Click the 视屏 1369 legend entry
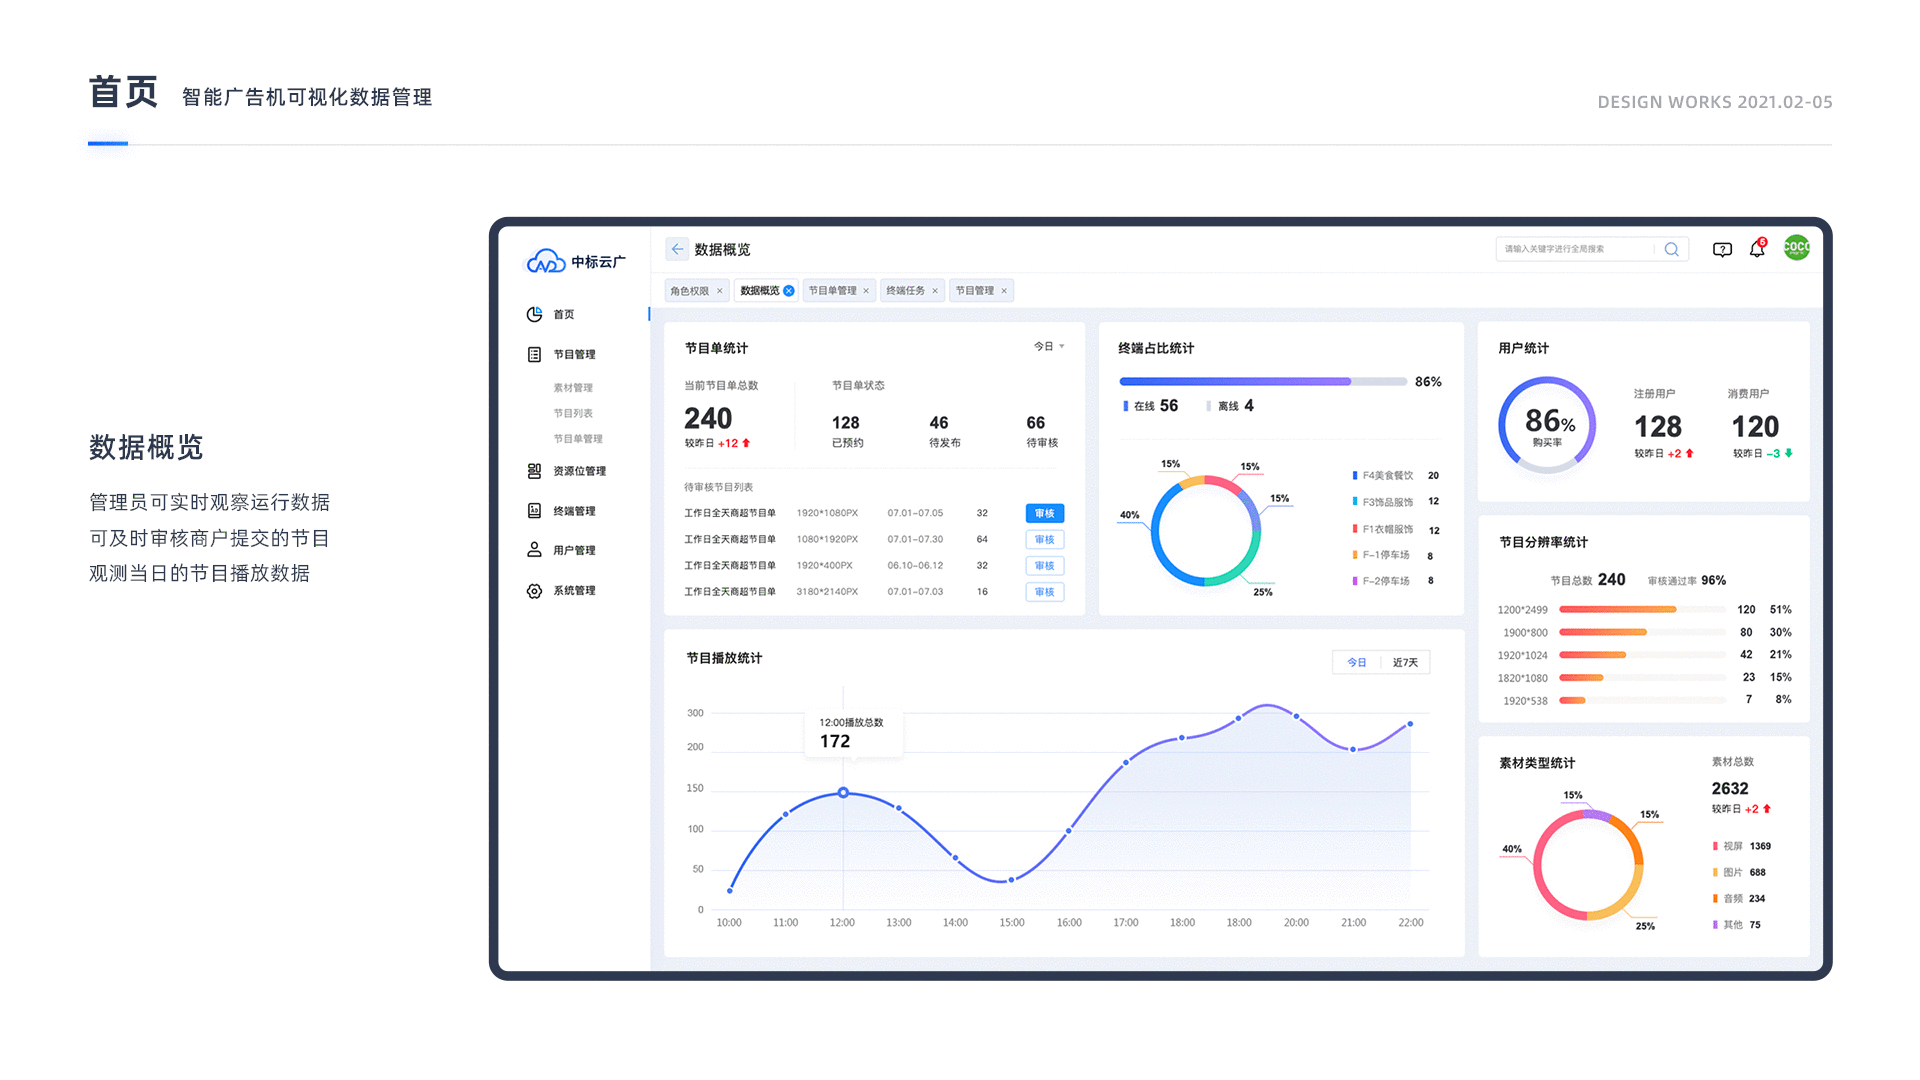 pyautogui.click(x=1743, y=846)
